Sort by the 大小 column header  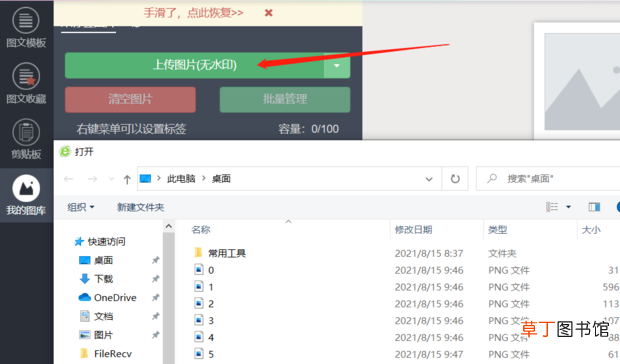point(591,230)
